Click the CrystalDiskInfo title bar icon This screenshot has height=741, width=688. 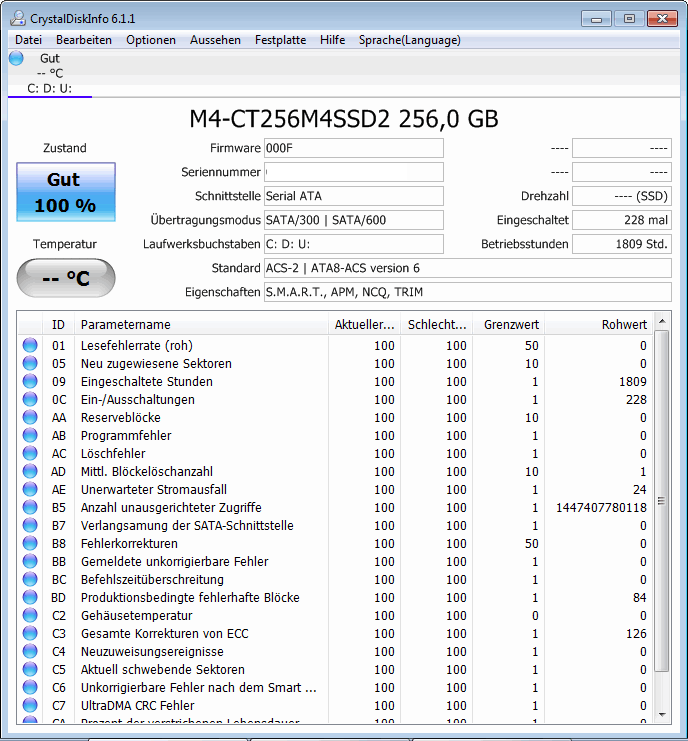(18, 18)
